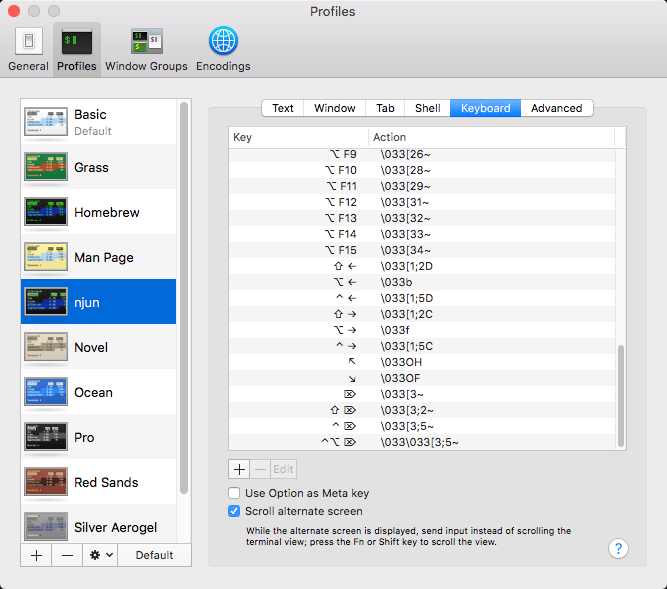This screenshot has width=667, height=589.
Task: Switch to the Window tab
Action: pos(335,108)
